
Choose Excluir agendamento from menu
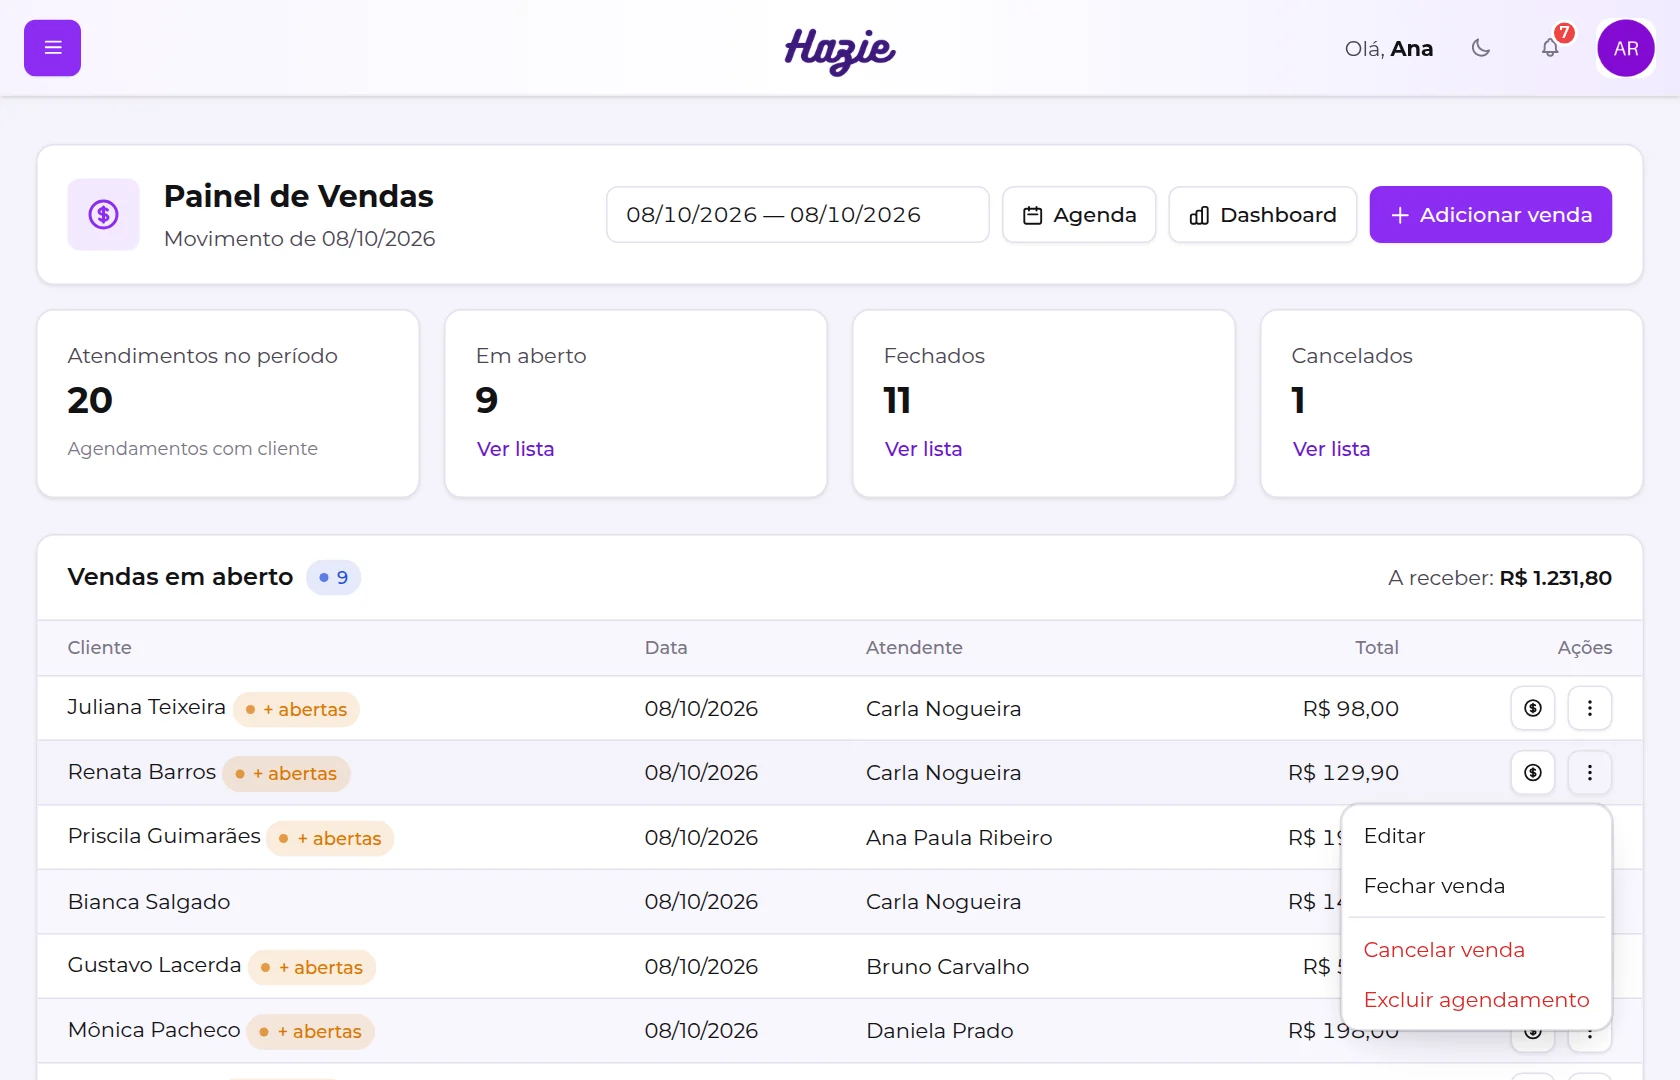(x=1476, y=1000)
